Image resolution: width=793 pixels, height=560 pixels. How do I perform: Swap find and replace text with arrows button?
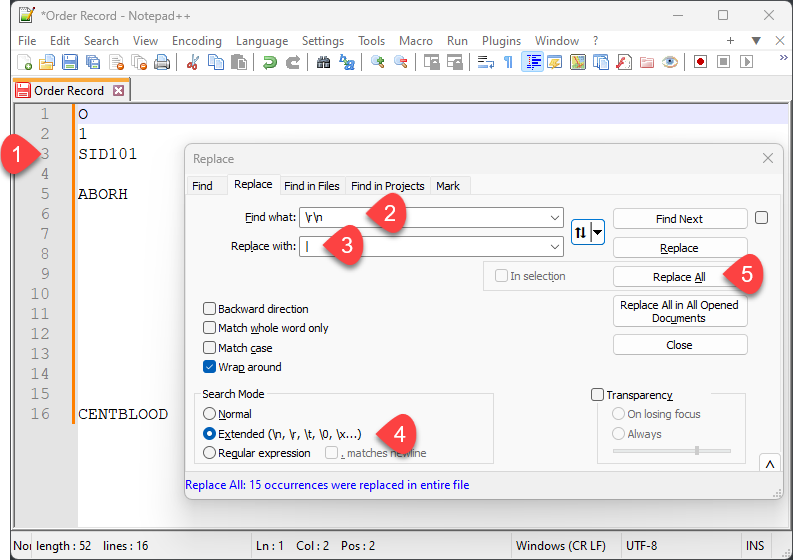click(581, 233)
